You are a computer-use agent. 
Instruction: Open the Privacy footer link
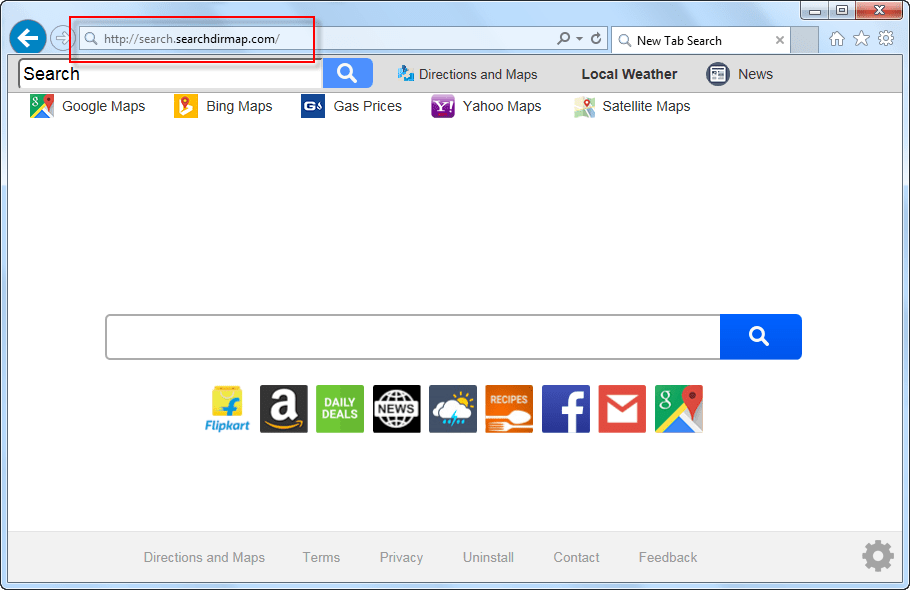[x=401, y=558]
